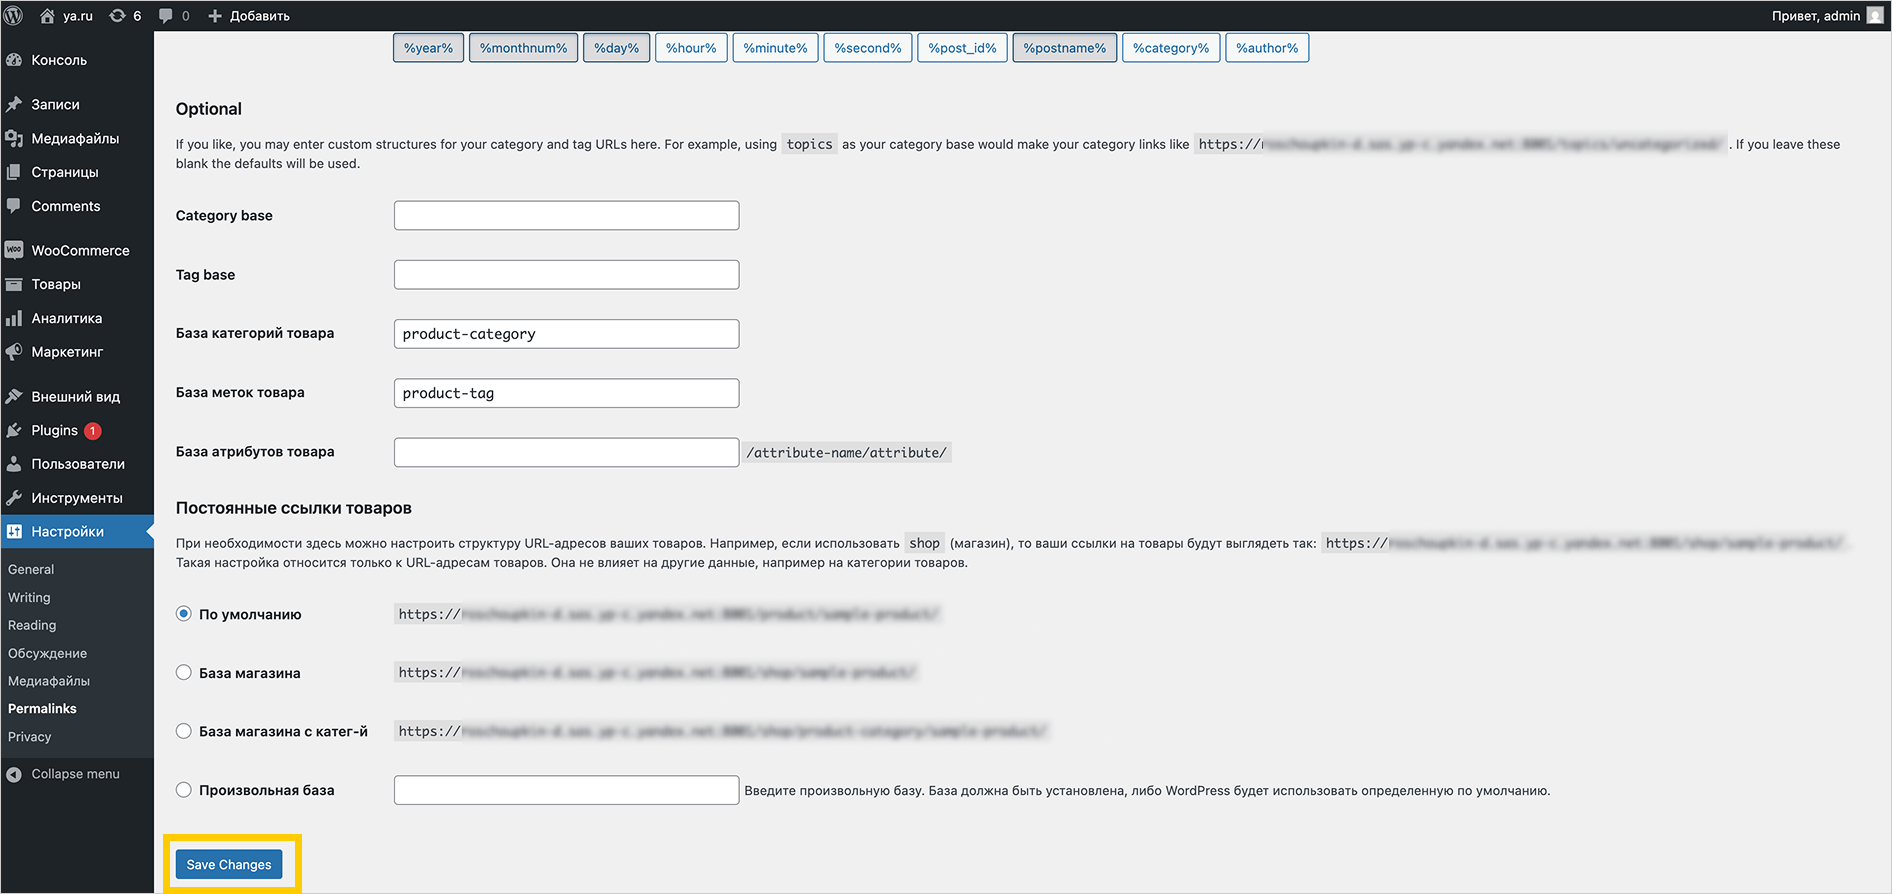Click the Save Changes button
The height and width of the screenshot is (894, 1892).
(229, 864)
